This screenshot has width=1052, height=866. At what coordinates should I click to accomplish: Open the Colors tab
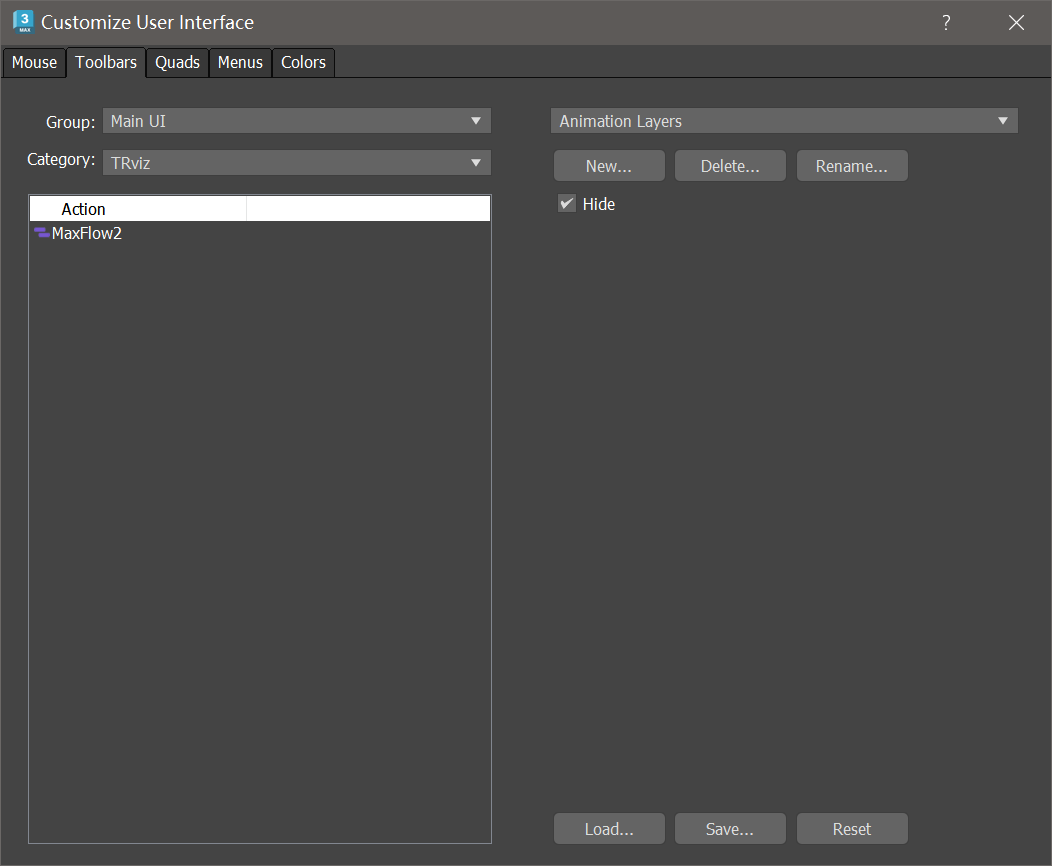coord(303,62)
